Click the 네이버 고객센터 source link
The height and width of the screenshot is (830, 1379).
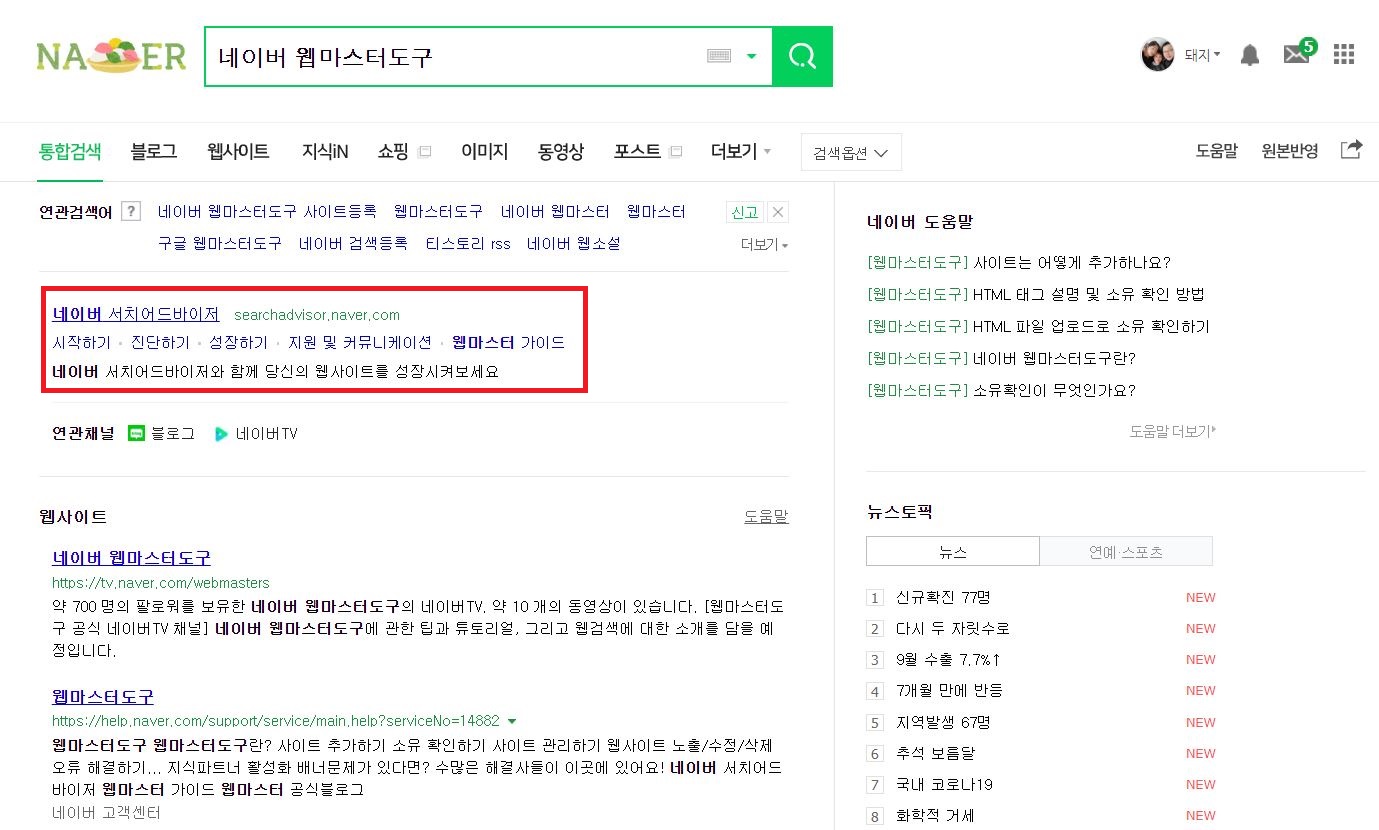point(106,812)
